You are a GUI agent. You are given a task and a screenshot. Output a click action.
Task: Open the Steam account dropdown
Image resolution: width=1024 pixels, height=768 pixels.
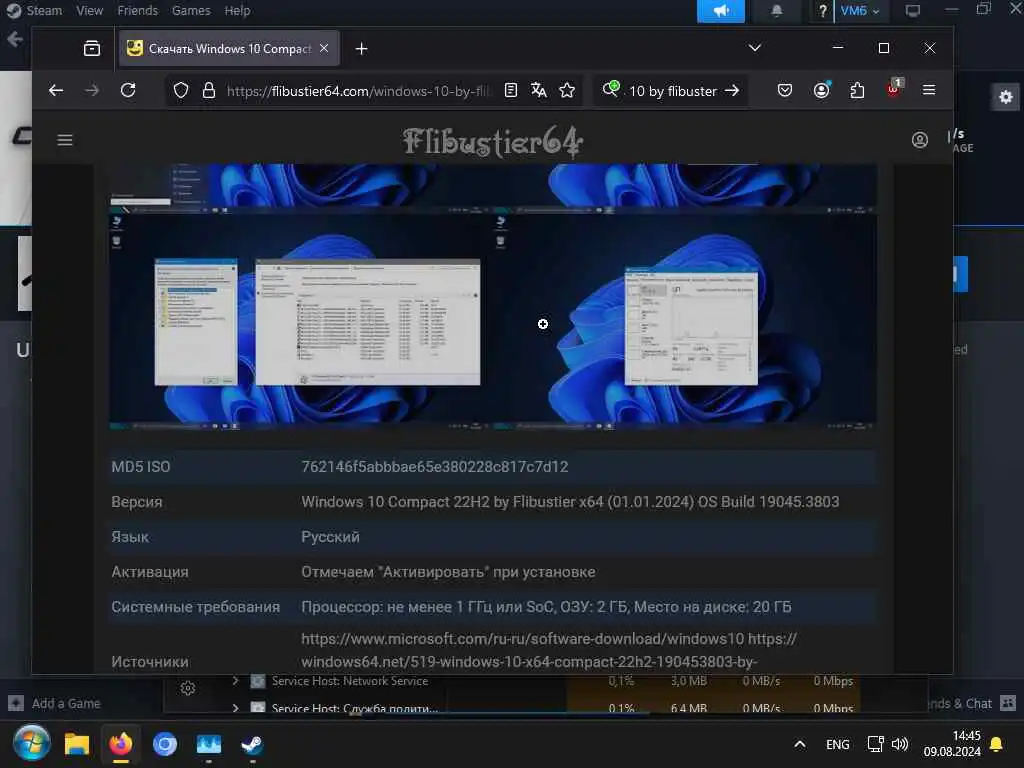click(x=860, y=10)
